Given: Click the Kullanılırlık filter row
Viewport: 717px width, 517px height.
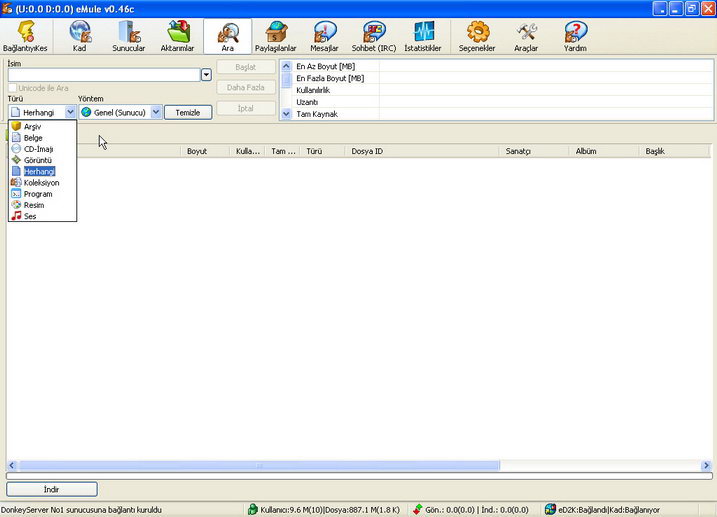Looking at the screenshot, I should pyautogui.click(x=502, y=90).
